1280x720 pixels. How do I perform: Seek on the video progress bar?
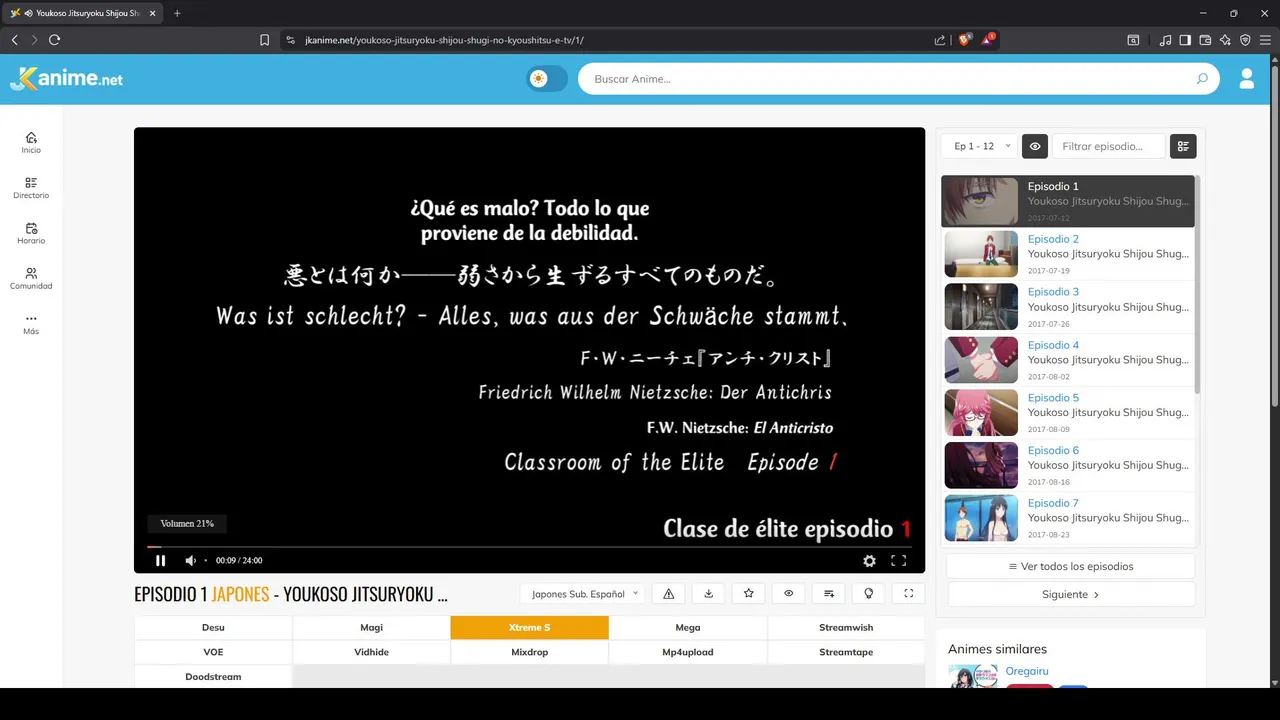click(x=529, y=547)
